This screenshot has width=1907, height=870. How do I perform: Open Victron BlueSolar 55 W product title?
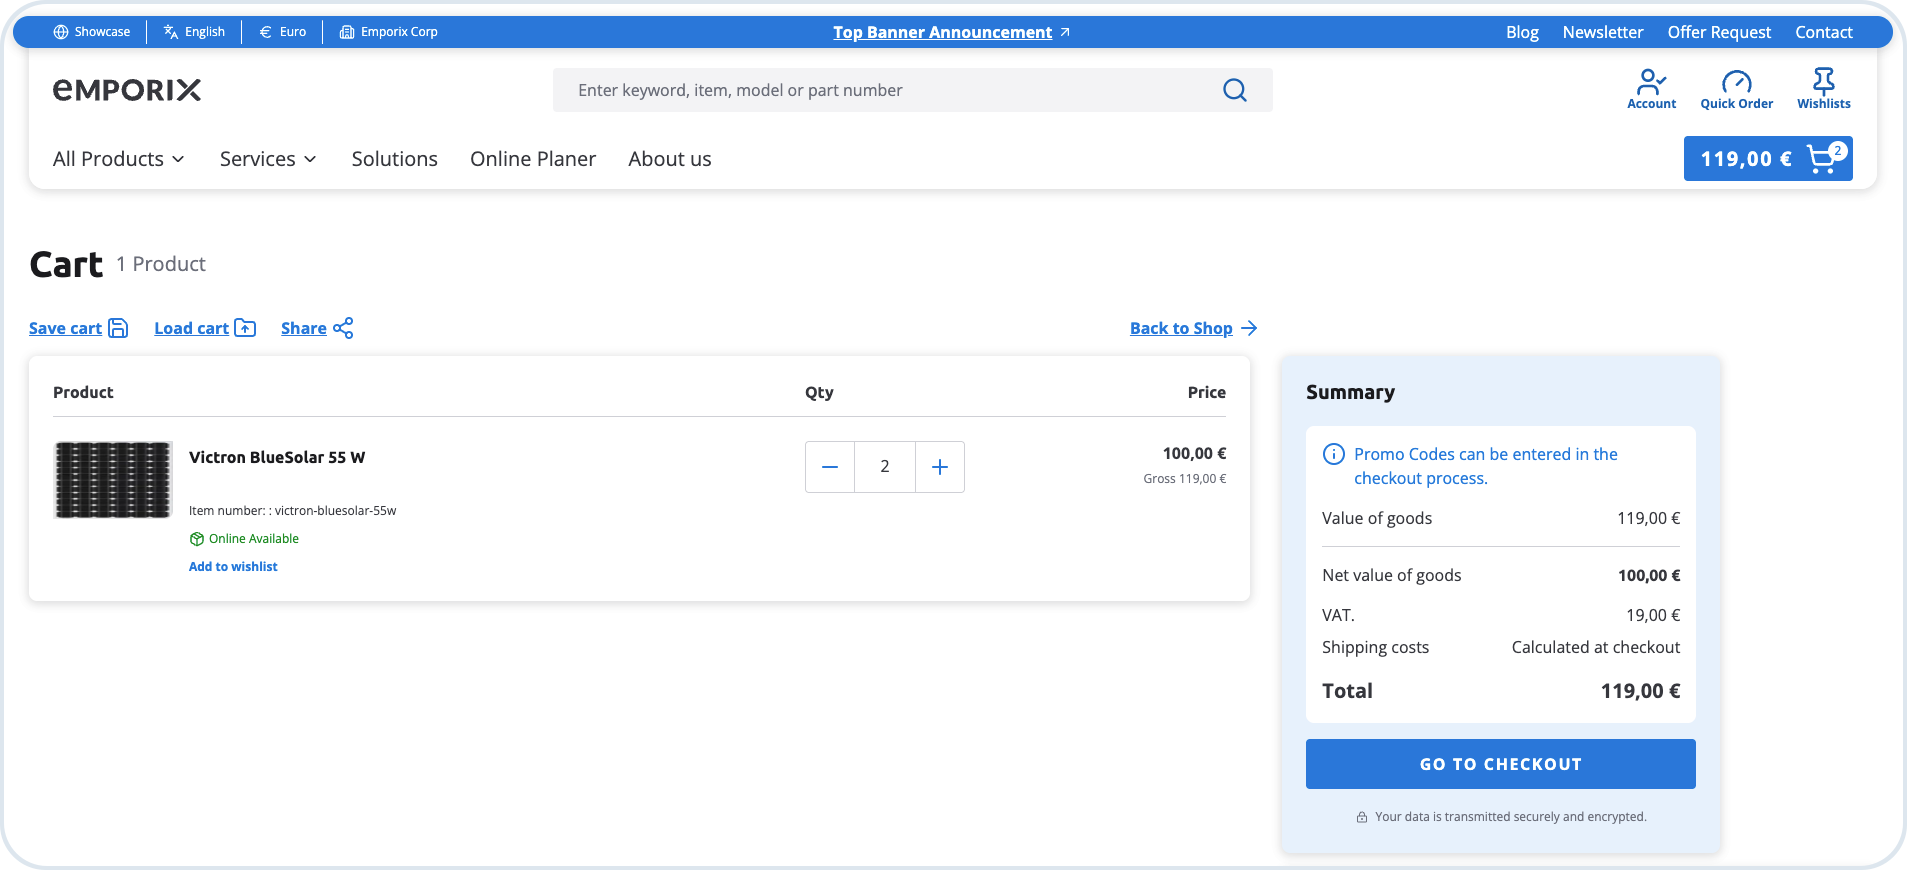[277, 457]
